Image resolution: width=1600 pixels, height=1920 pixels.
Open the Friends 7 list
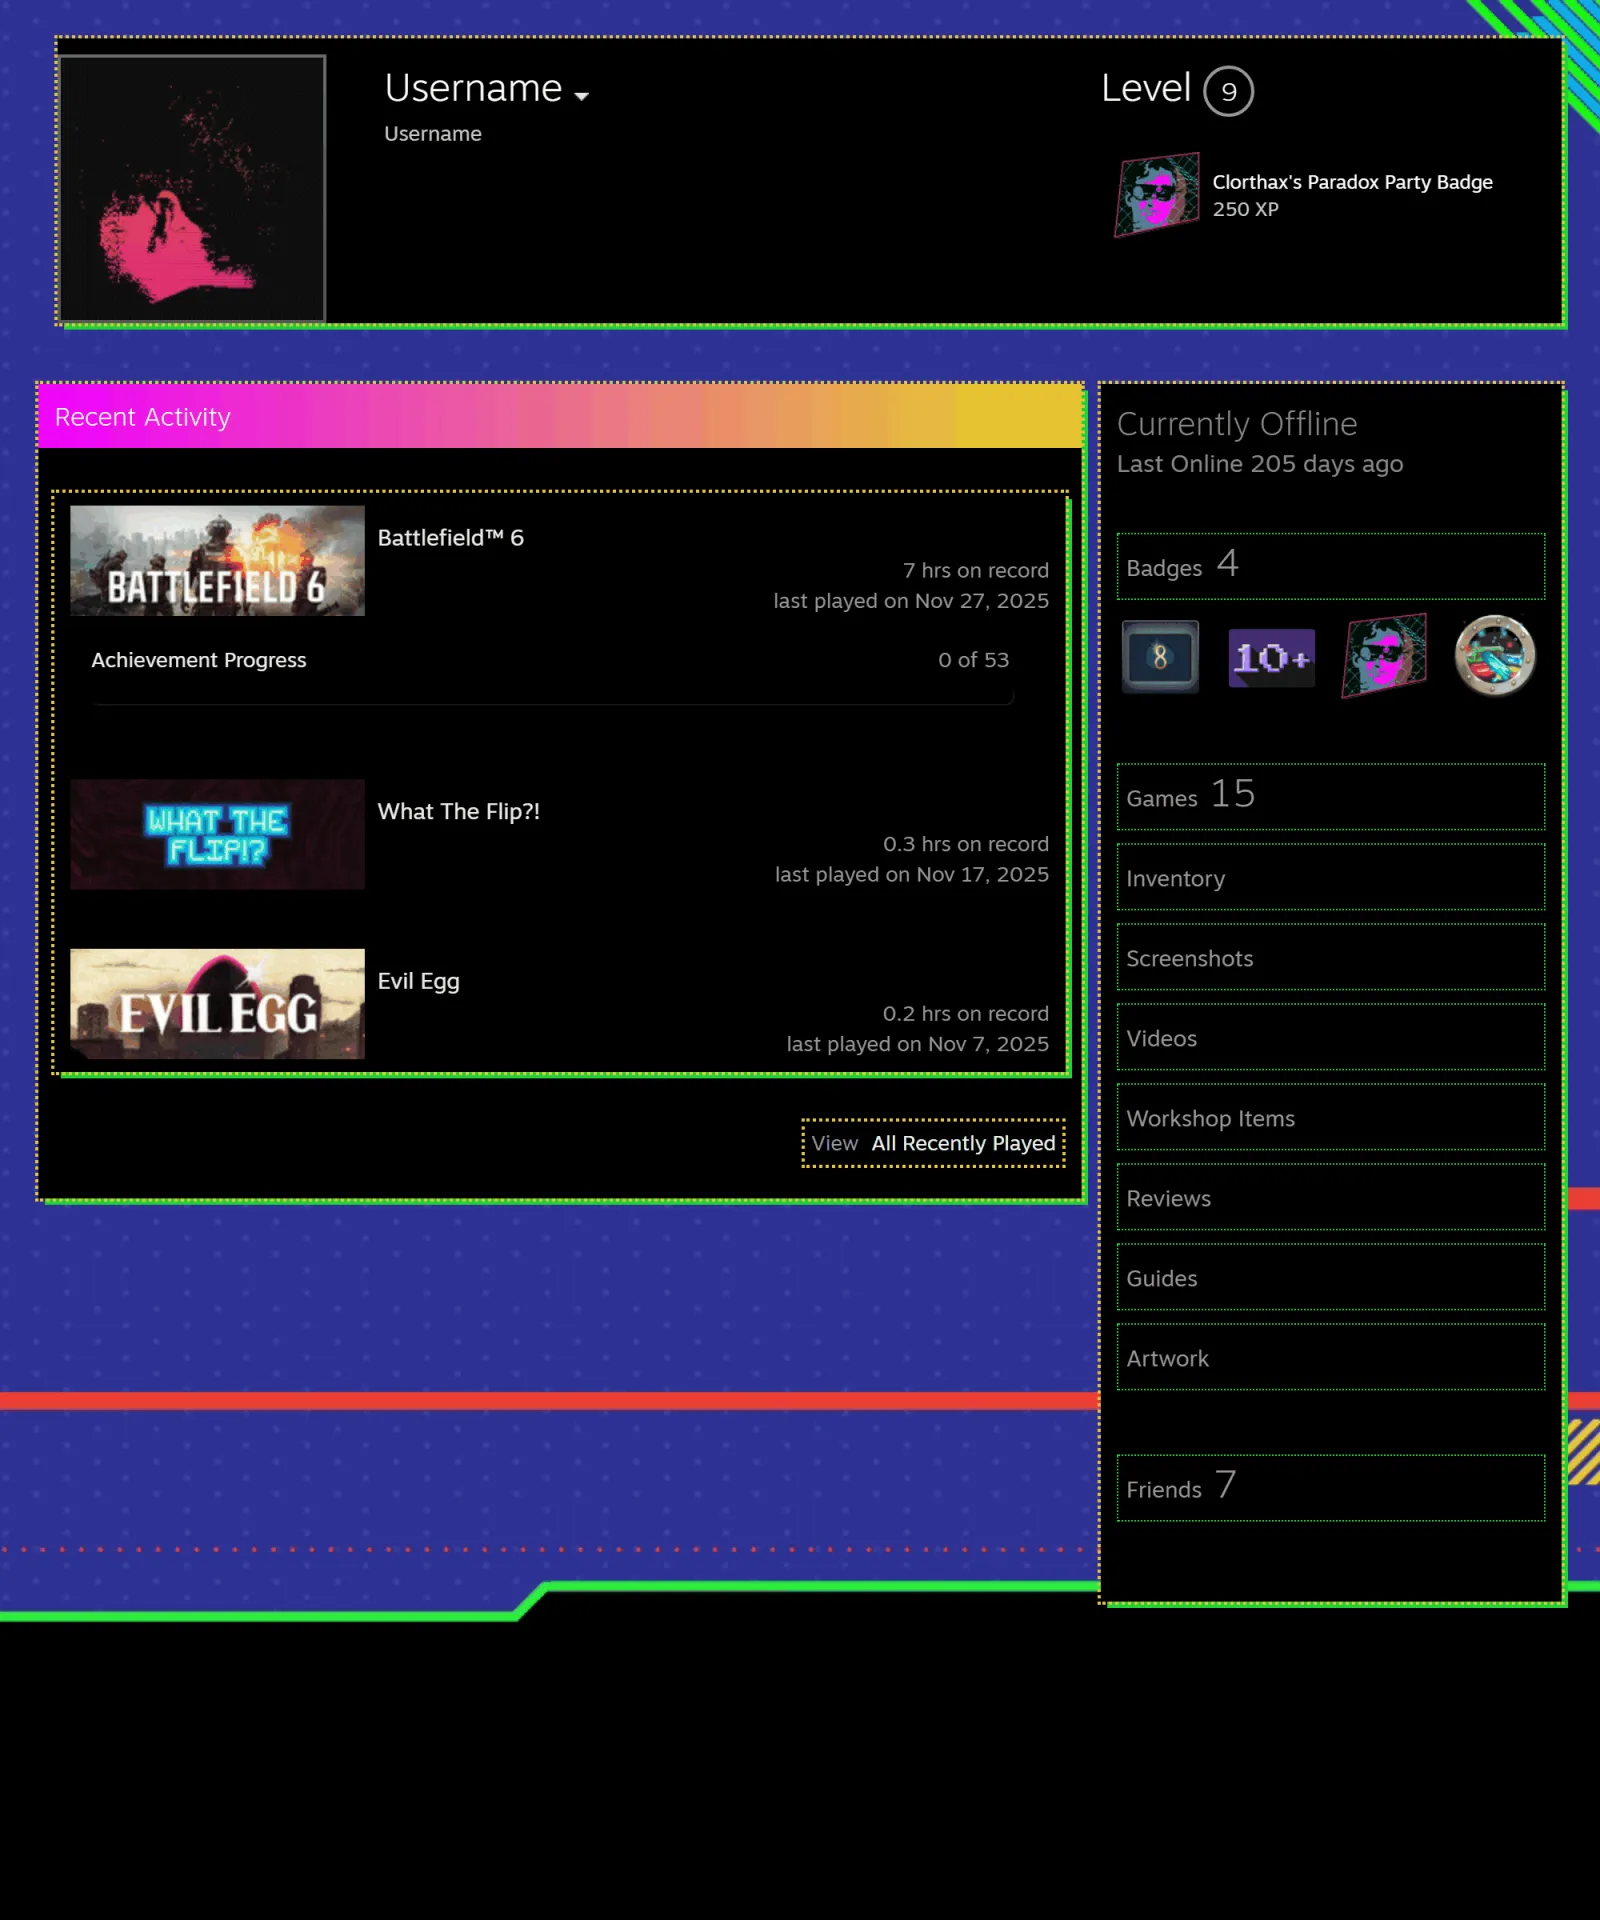pyautogui.click(x=1330, y=1488)
